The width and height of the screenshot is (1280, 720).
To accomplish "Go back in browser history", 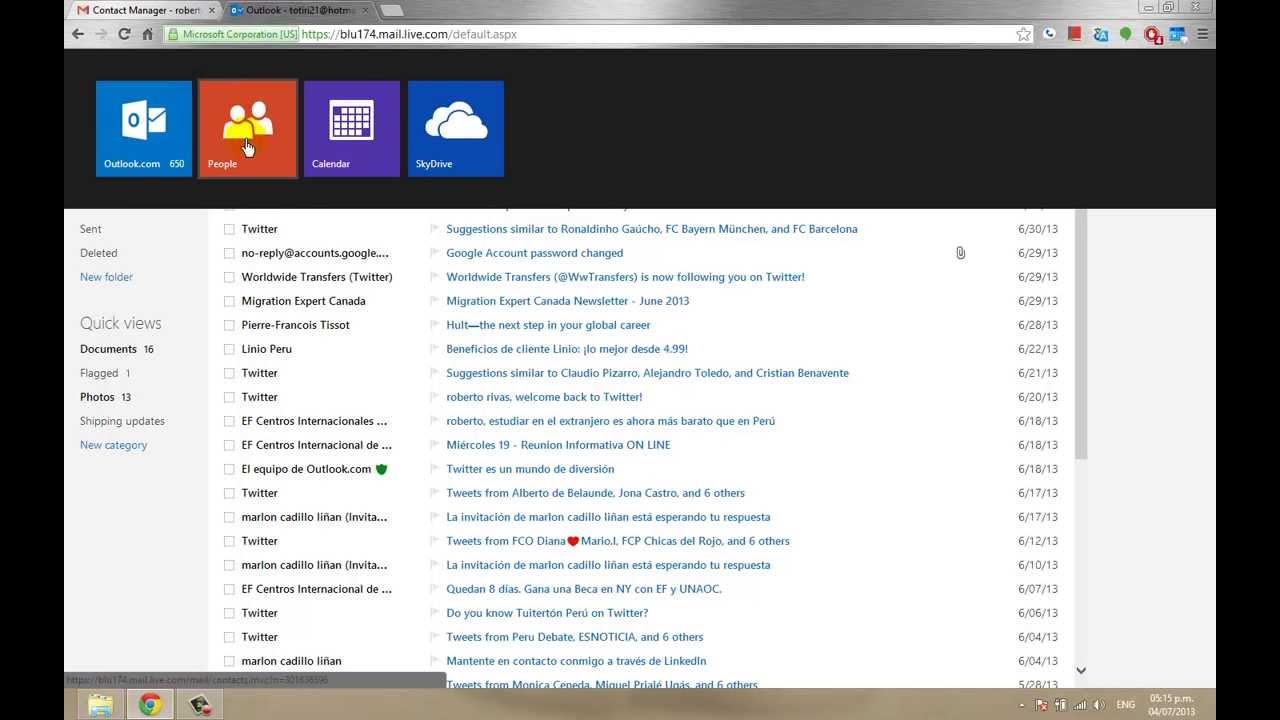I will click(x=78, y=34).
